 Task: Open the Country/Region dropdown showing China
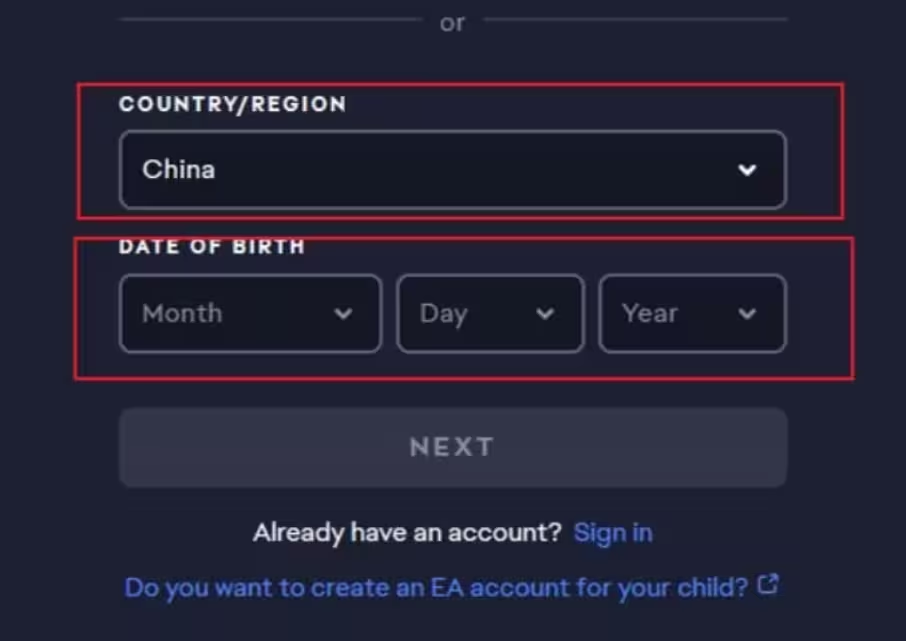(x=452, y=170)
